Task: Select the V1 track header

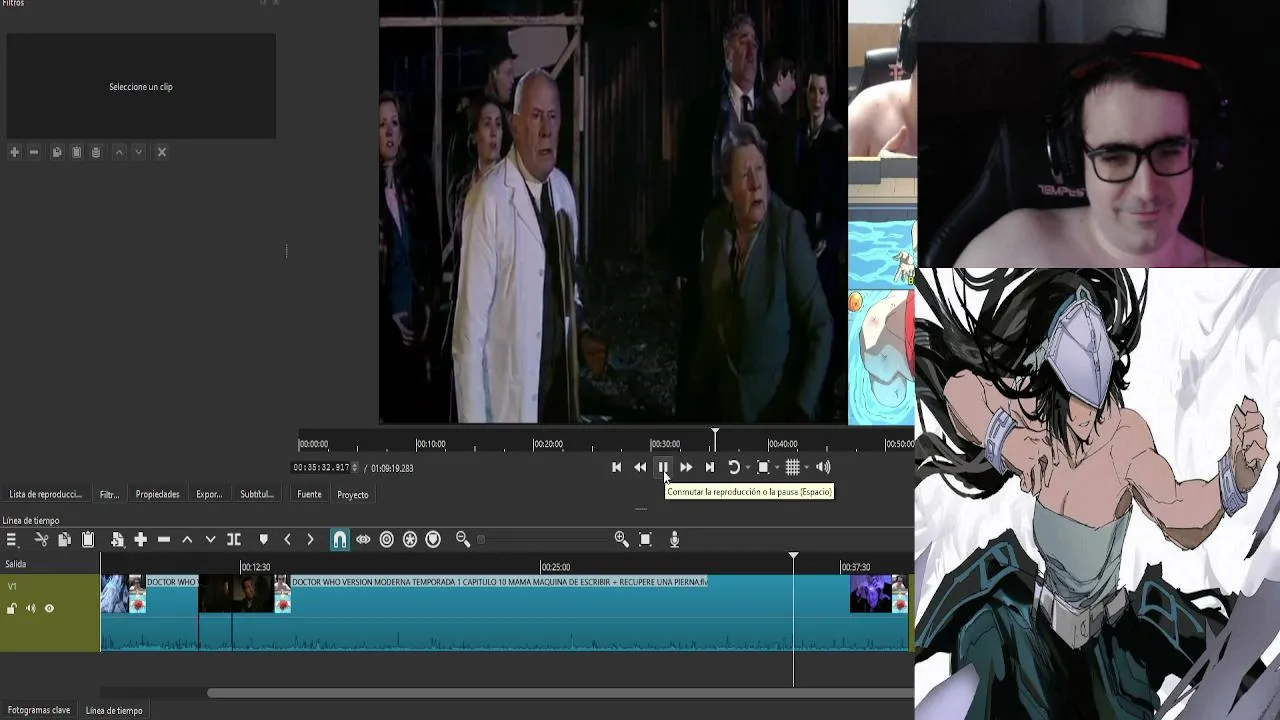Action: click(x=50, y=612)
